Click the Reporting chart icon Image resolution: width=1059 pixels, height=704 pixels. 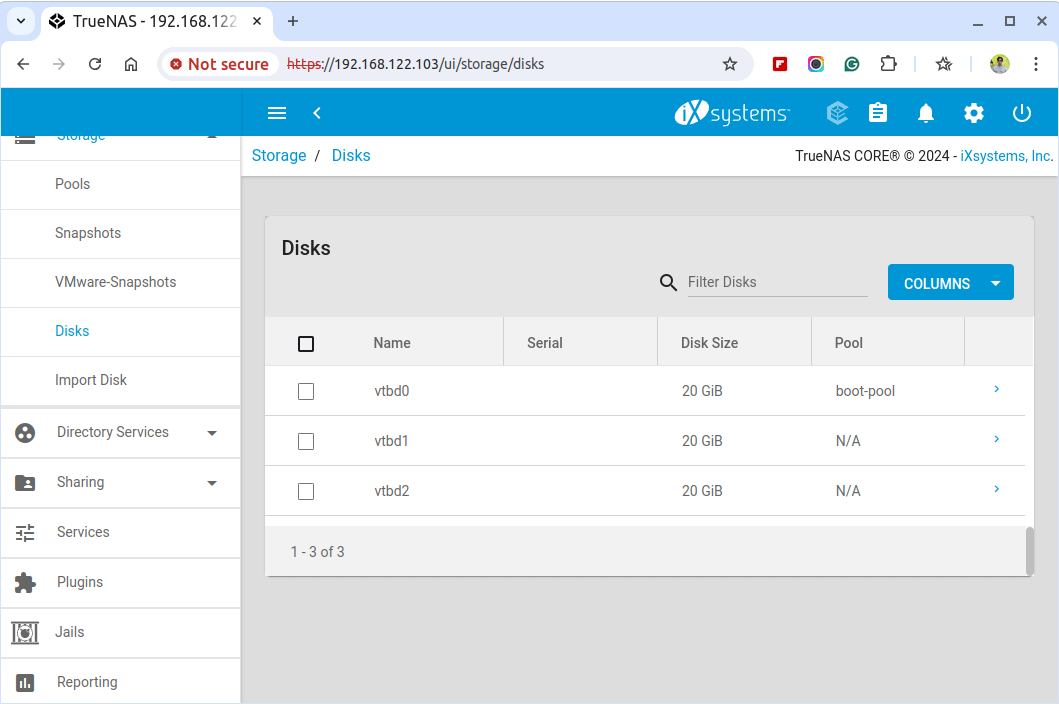tap(25, 682)
